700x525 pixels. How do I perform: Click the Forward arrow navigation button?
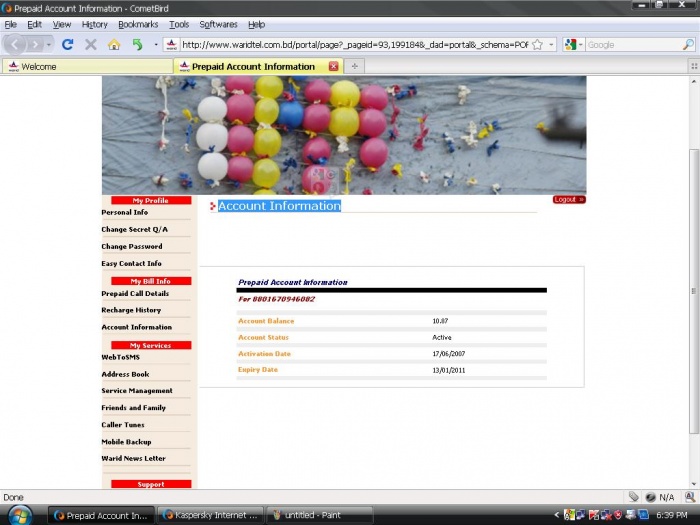click(x=35, y=45)
